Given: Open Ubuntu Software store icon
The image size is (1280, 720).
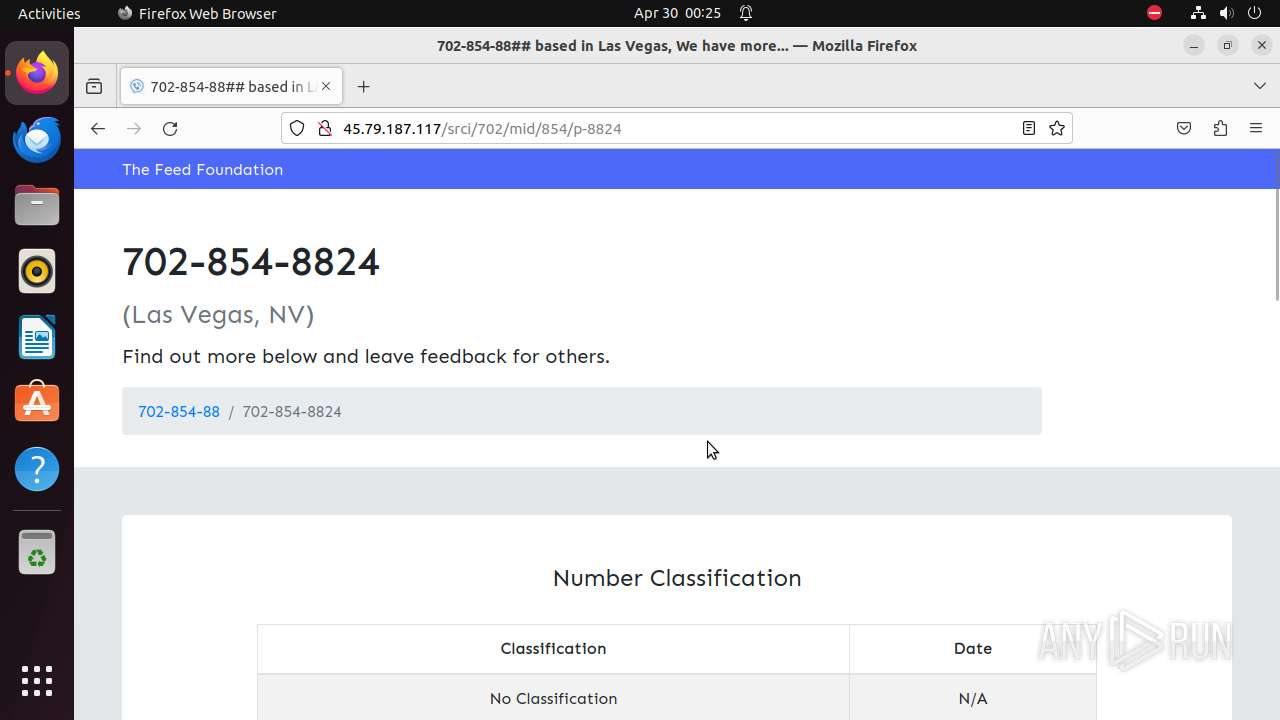Looking at the screenshot, I should coord(37,403).
